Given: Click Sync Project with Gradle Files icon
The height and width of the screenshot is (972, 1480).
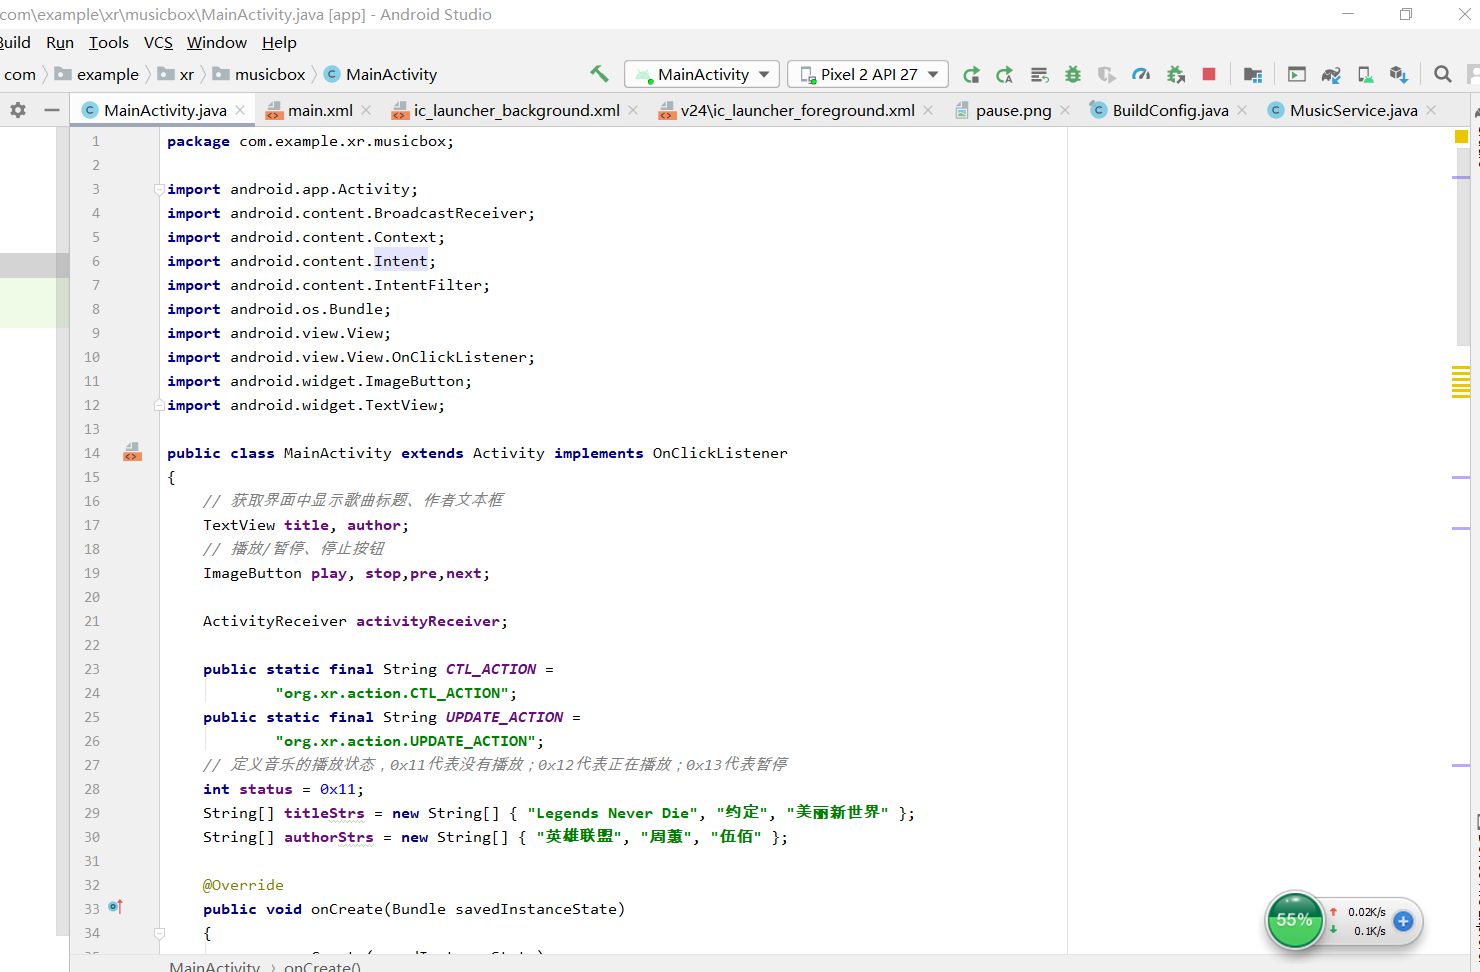Looking at the screenshot, I should [1331, 75].
